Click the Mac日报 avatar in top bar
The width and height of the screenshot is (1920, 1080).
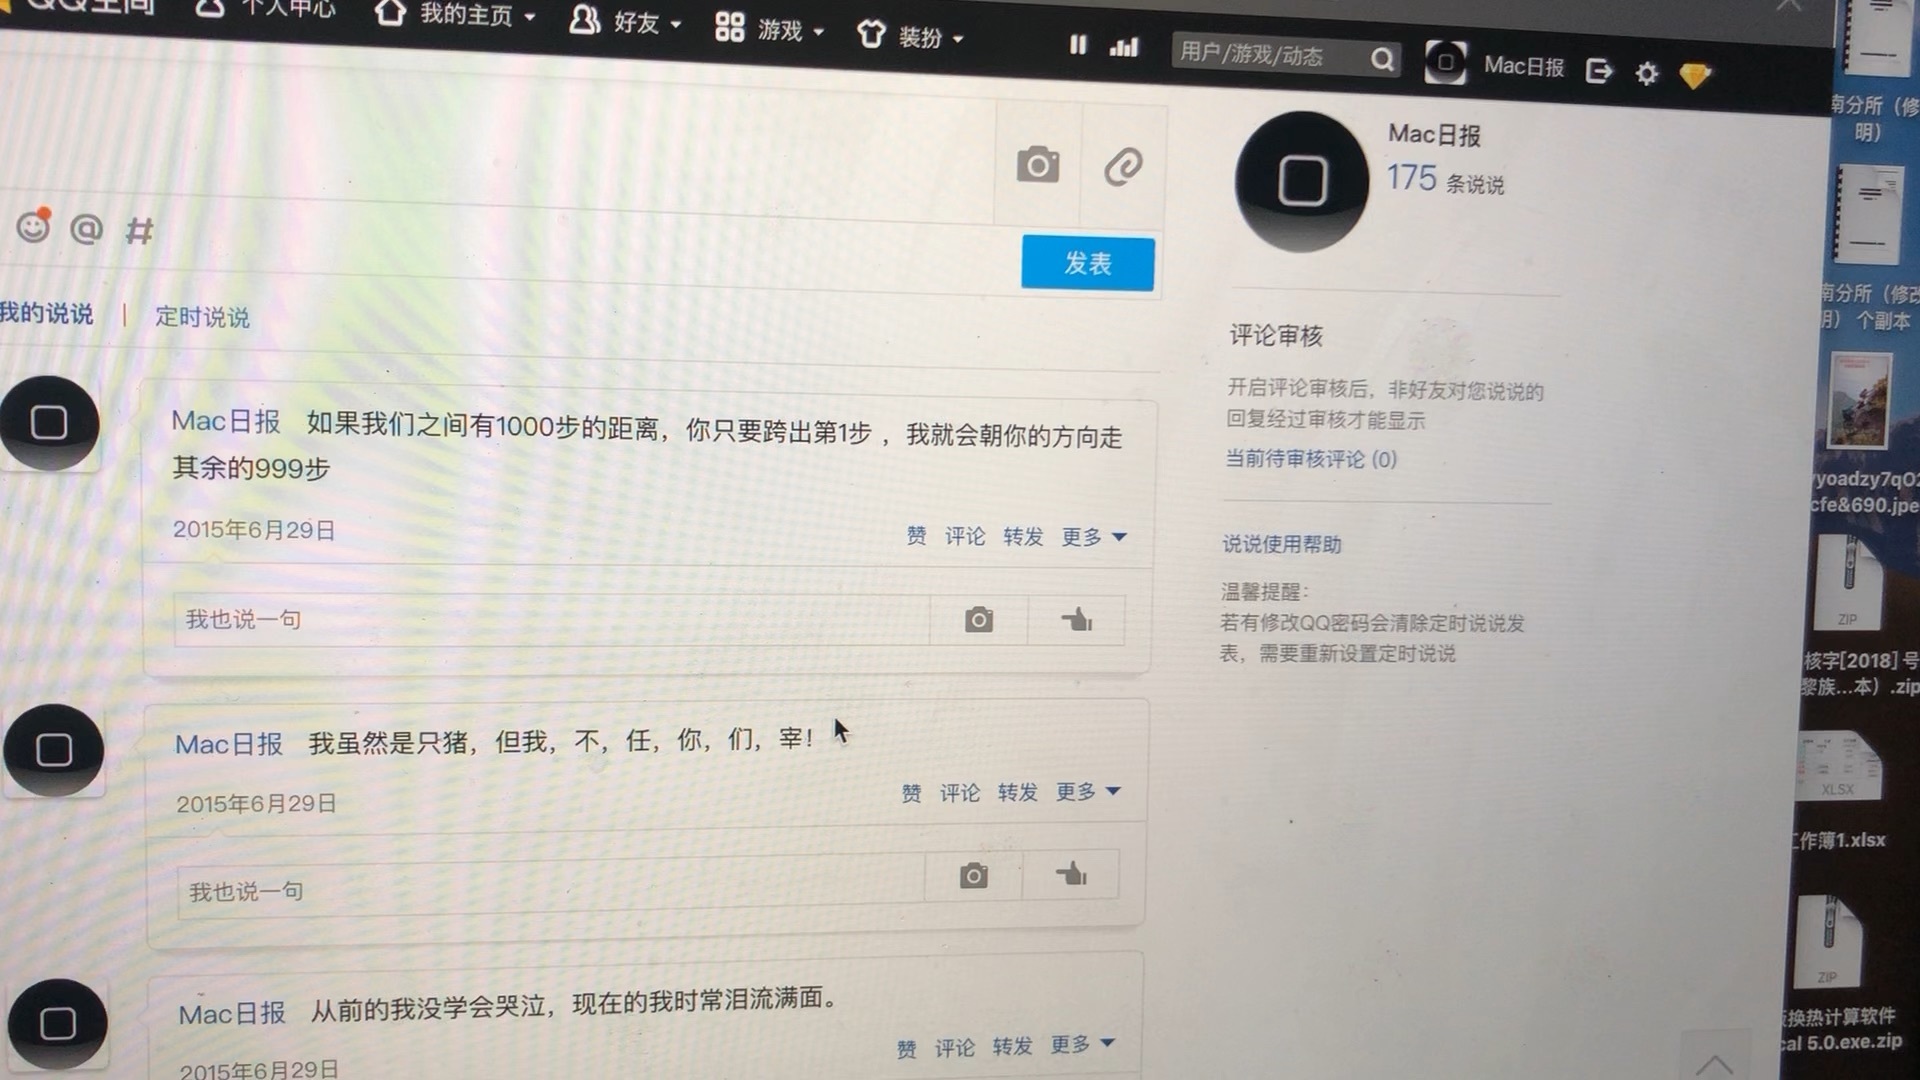pos(1445,63)
